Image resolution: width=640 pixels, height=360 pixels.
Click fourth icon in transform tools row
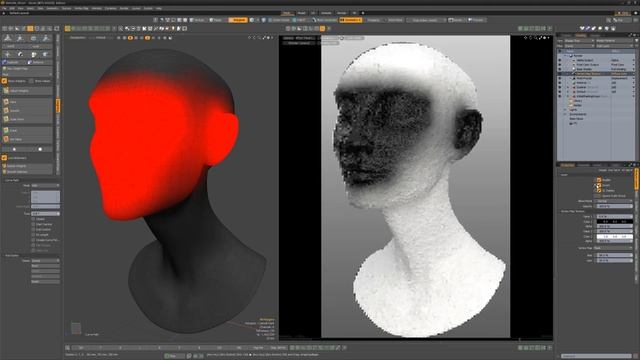[46, 54]
